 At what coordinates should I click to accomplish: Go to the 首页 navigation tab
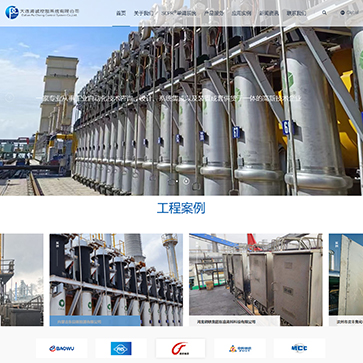tap(121, 13)
